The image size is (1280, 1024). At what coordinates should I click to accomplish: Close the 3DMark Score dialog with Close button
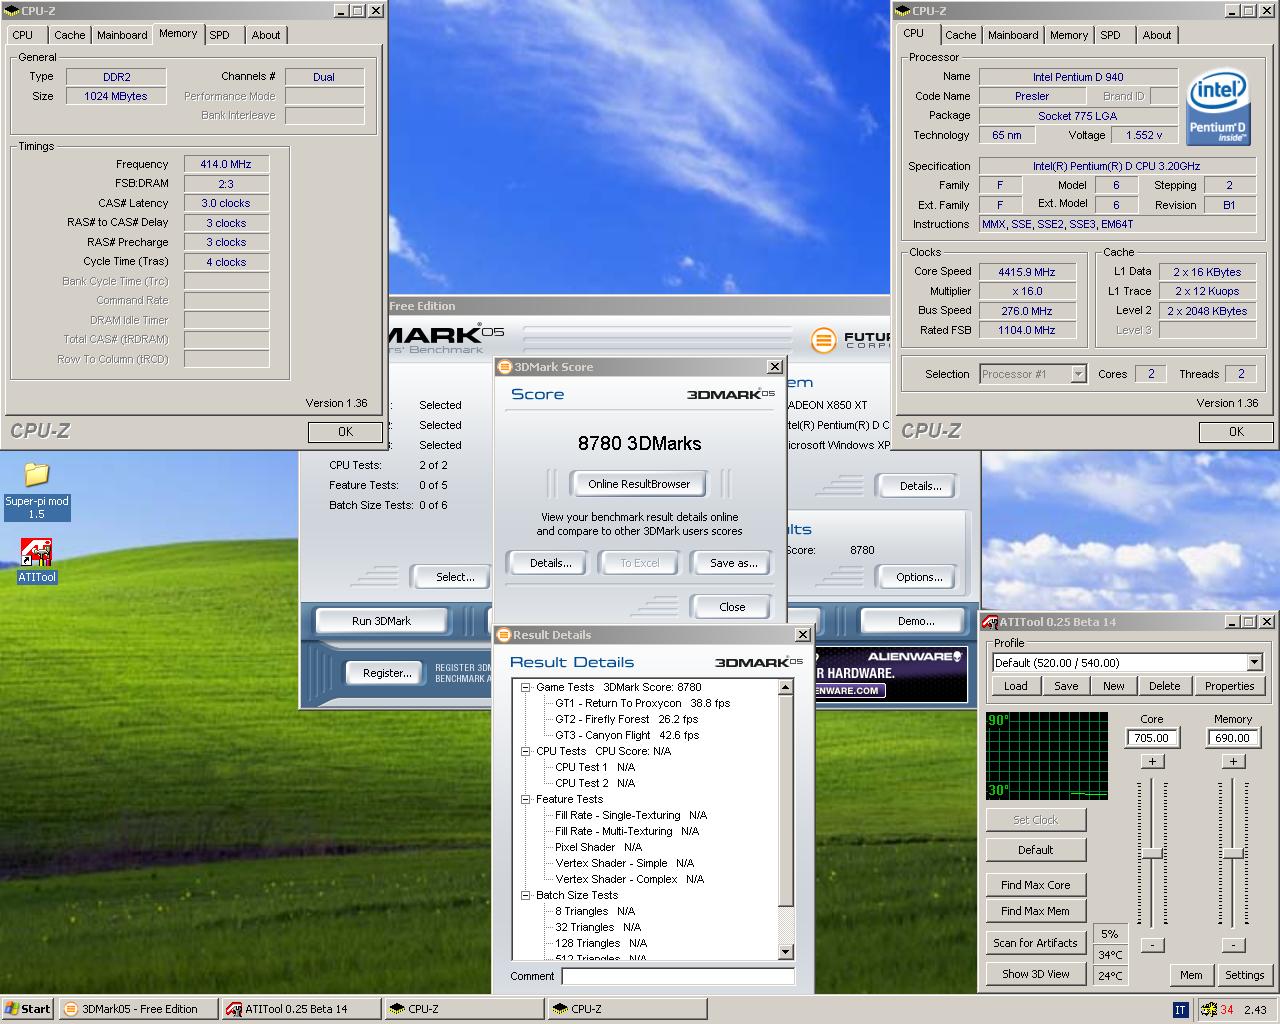[732, 607]
